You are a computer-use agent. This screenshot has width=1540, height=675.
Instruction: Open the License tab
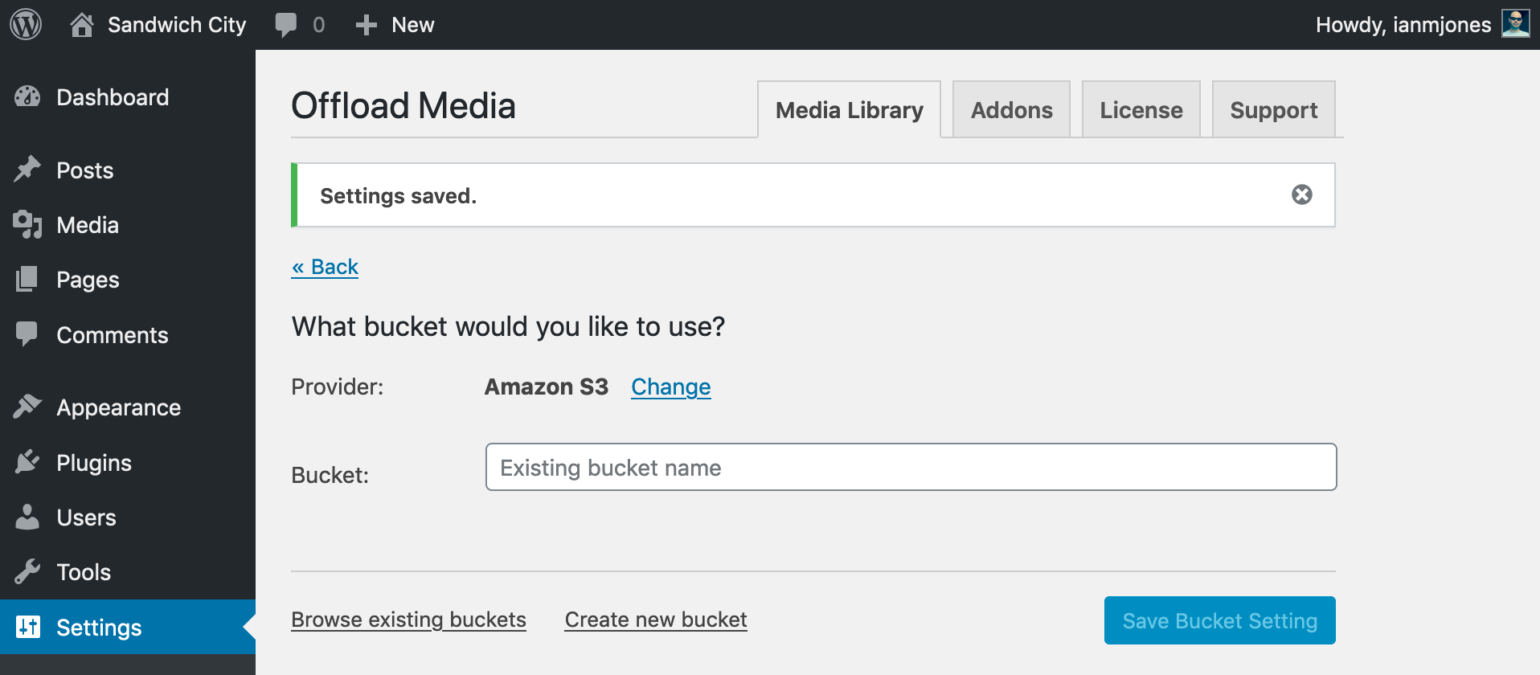click(1141, 109)
